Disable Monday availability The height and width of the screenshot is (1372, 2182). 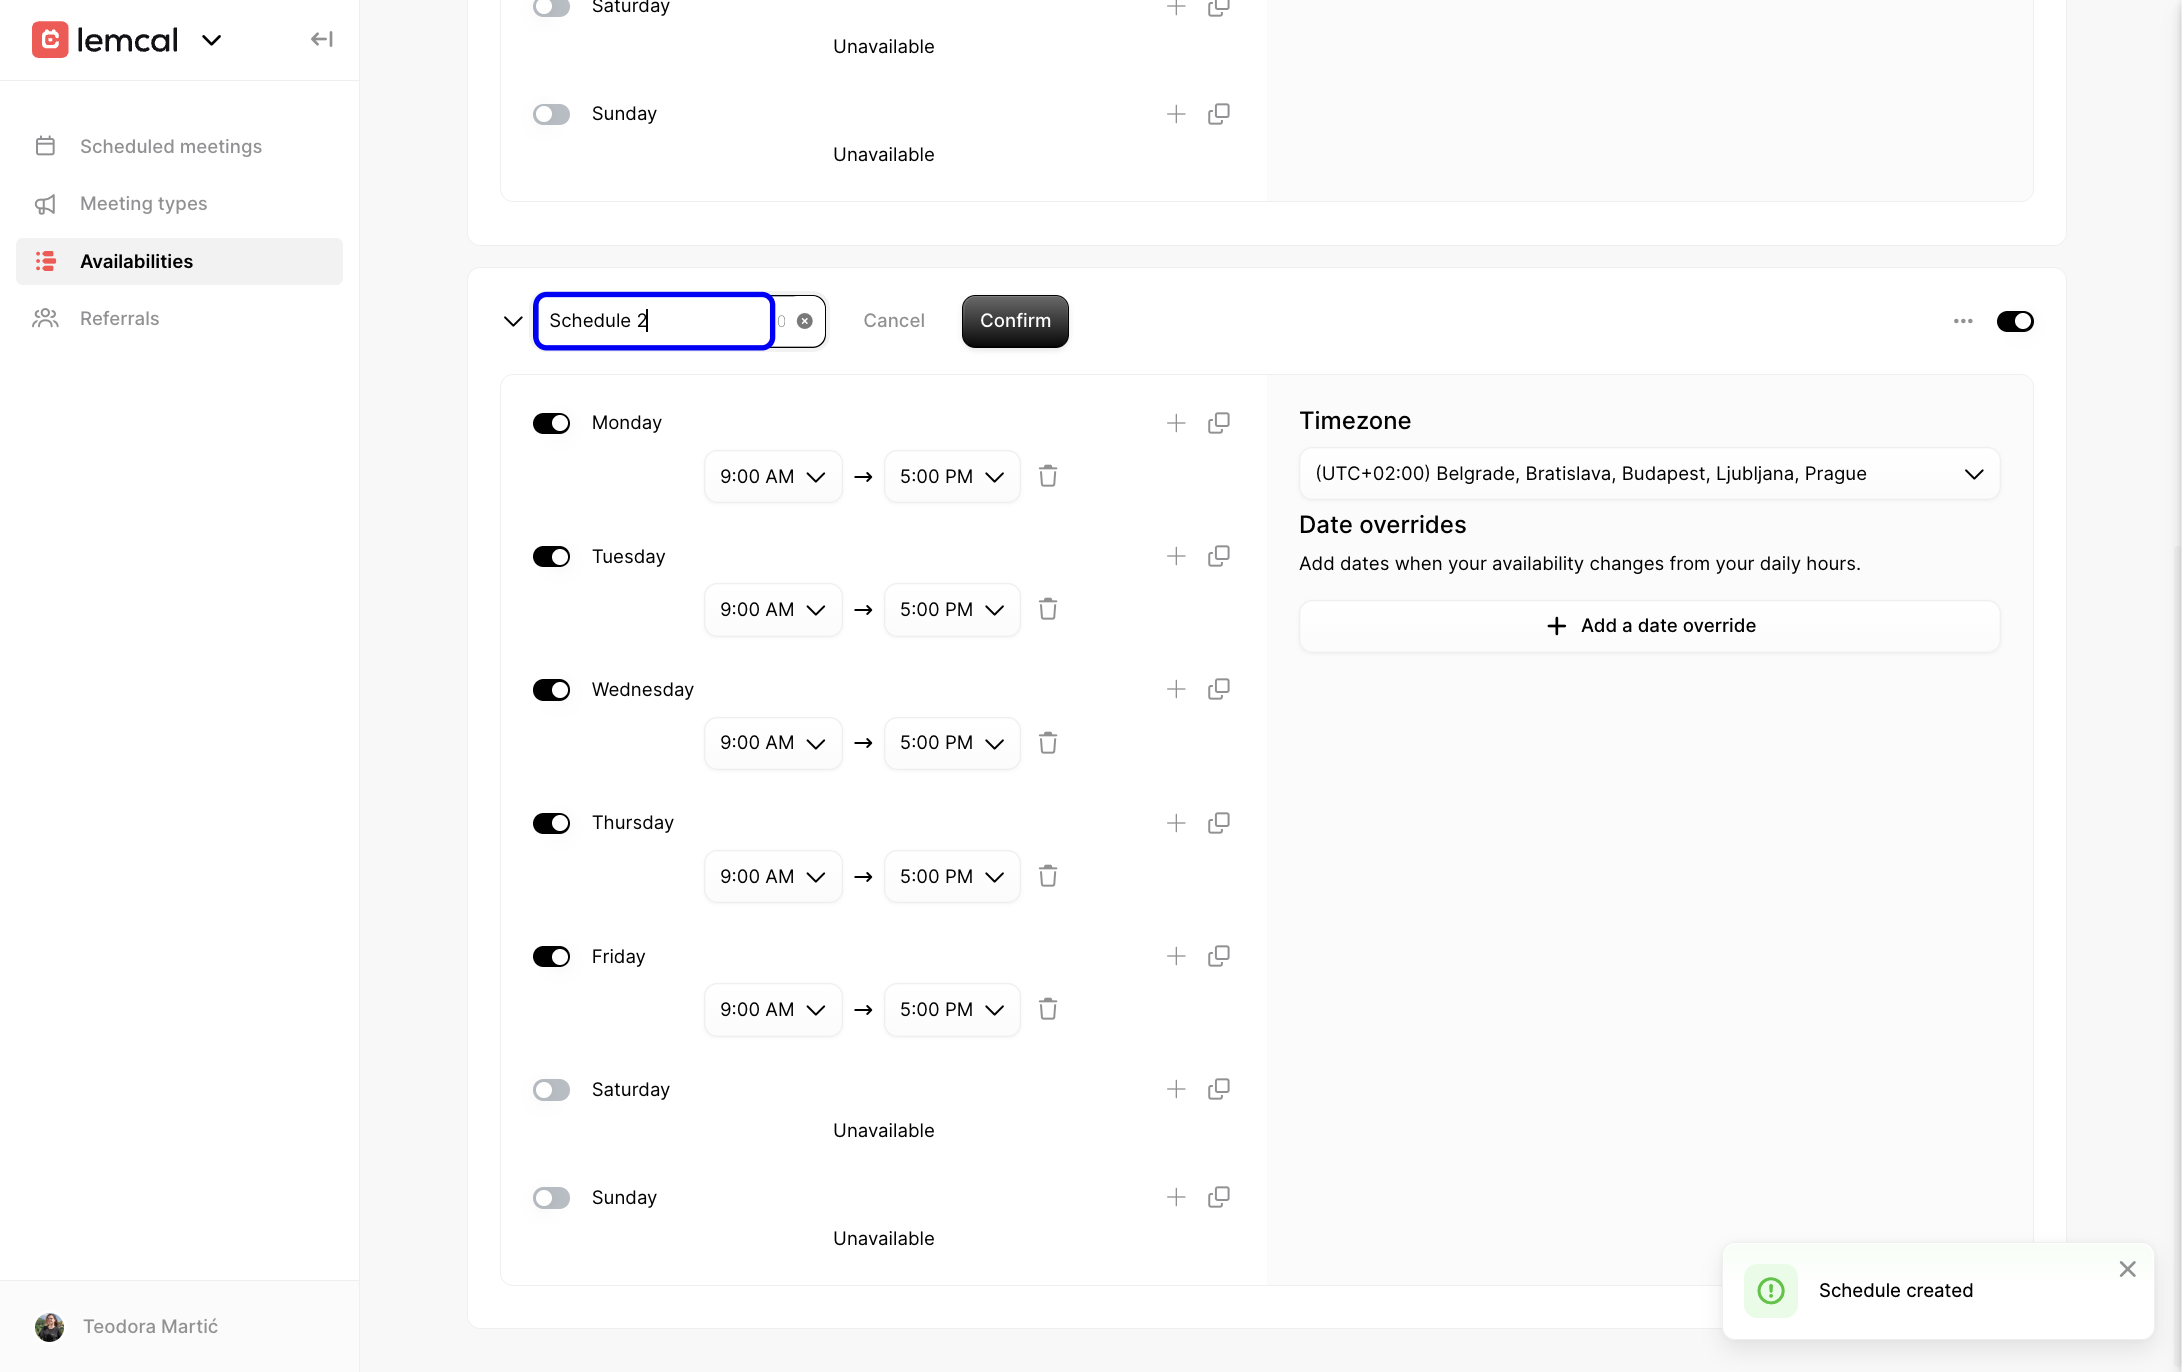[551, 422]
